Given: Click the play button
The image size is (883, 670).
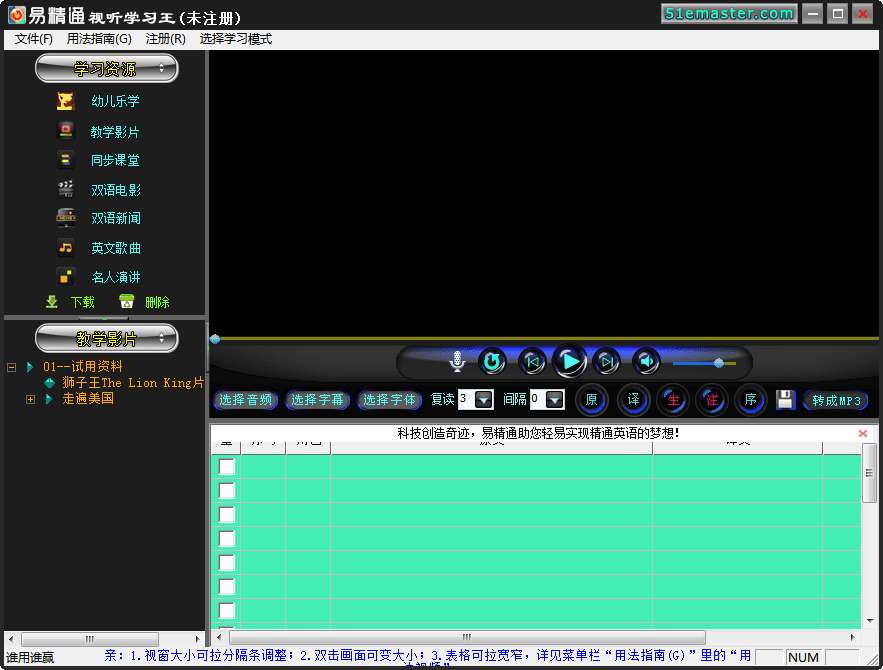Looking at the screenshot, I should (569, 361).
